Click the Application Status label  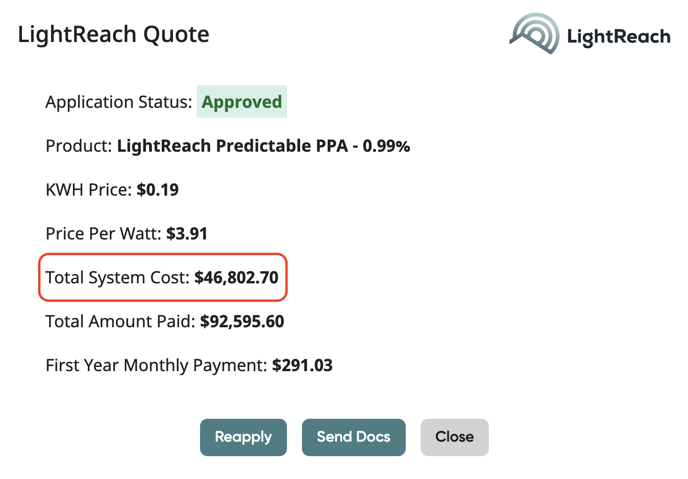pos(119,102)
